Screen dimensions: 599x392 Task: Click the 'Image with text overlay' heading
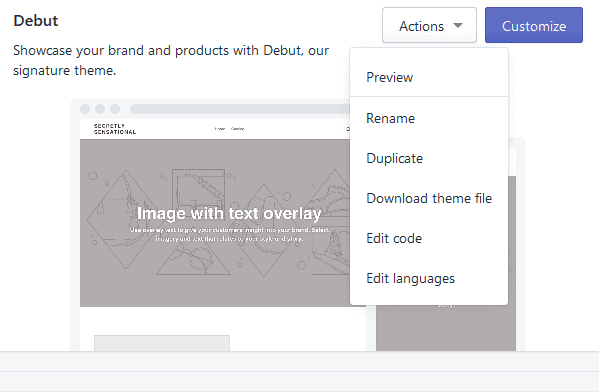pyautogui.click(x=229, y=213)
